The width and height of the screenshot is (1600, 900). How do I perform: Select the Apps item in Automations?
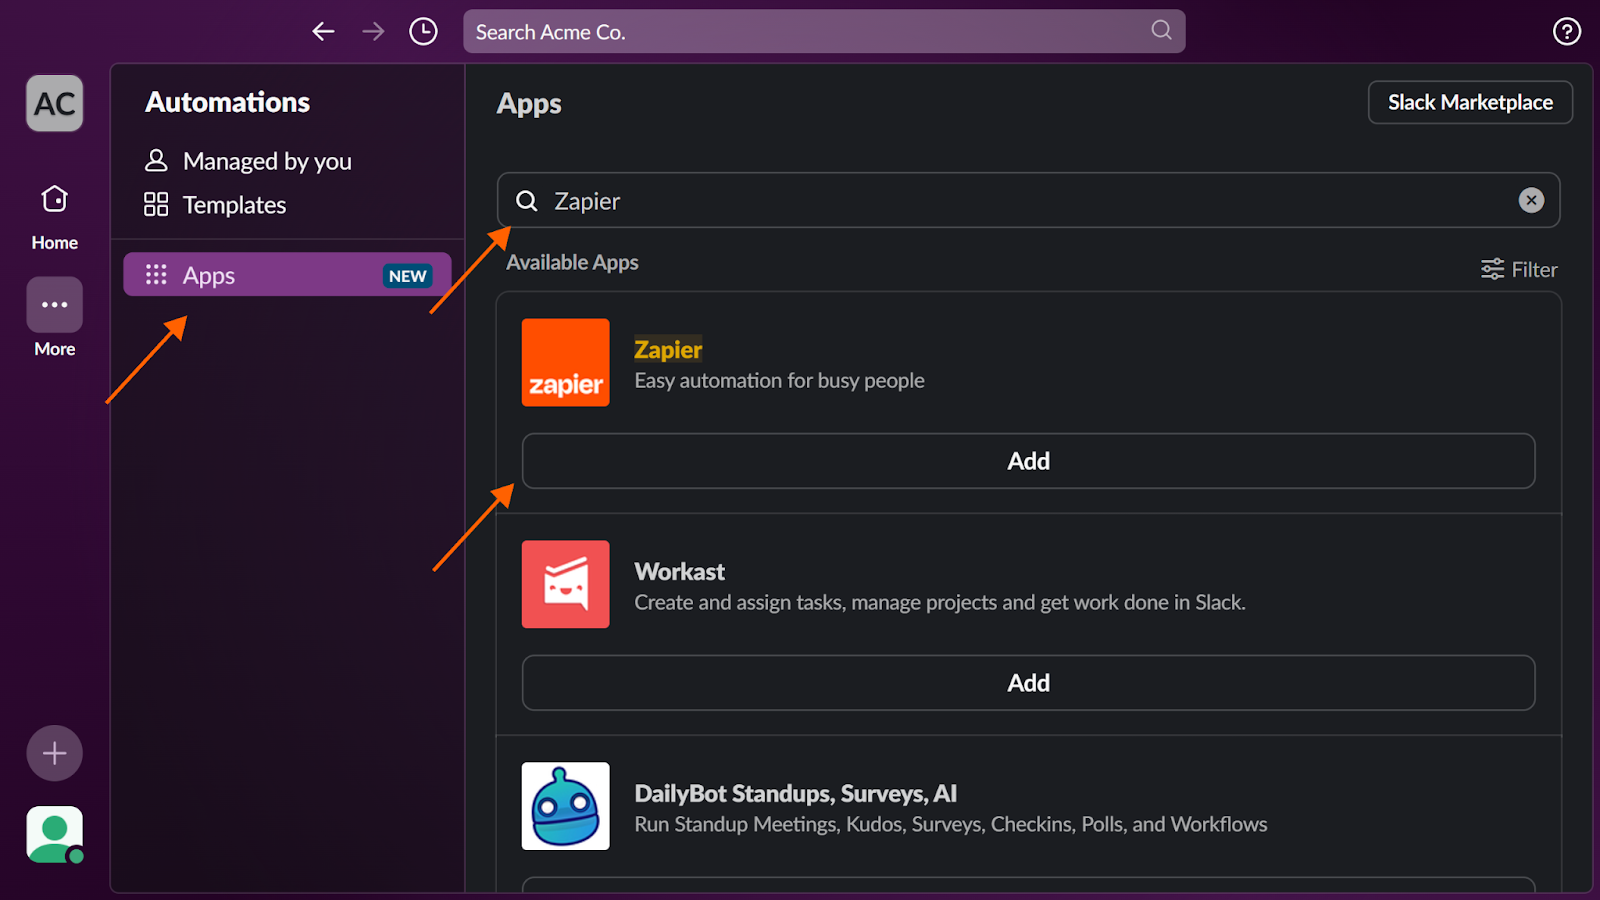tap(287, 275)
